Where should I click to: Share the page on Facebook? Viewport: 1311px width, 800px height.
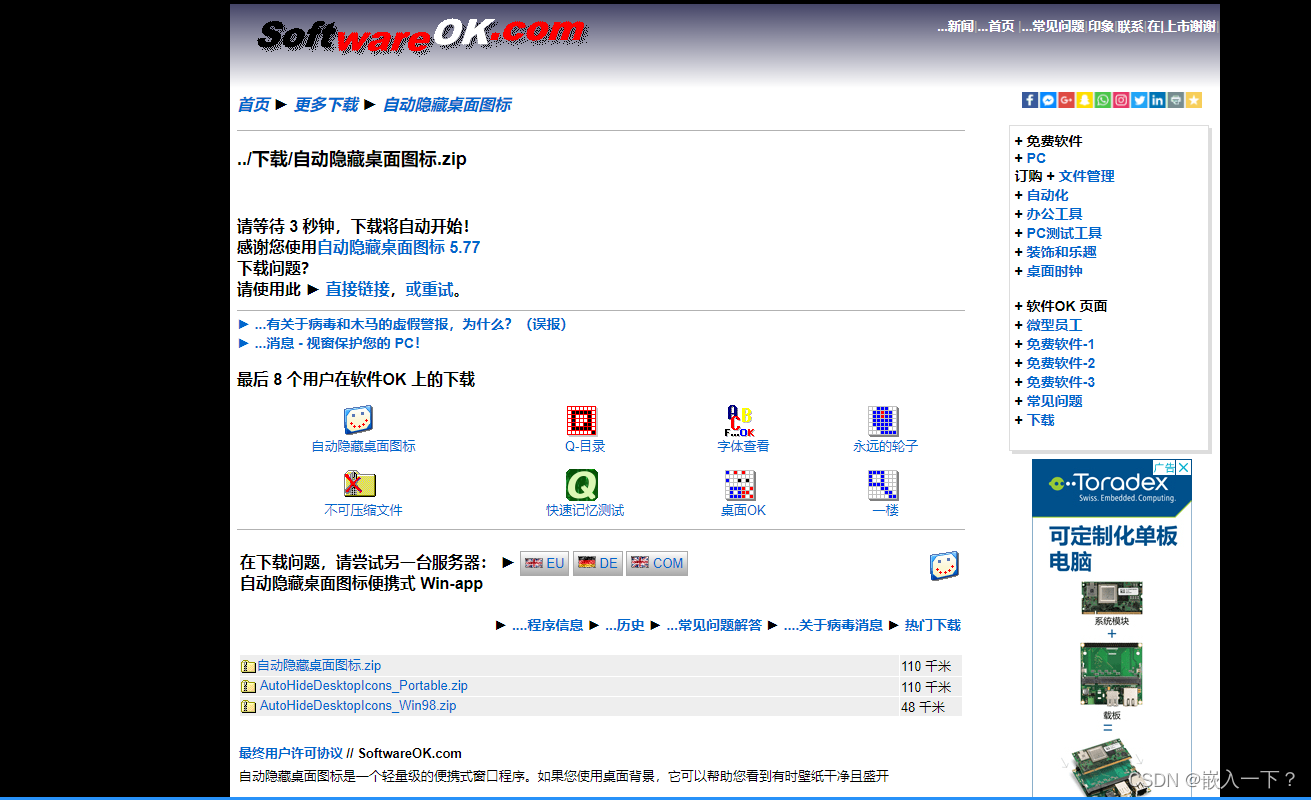click(1030, 100)
